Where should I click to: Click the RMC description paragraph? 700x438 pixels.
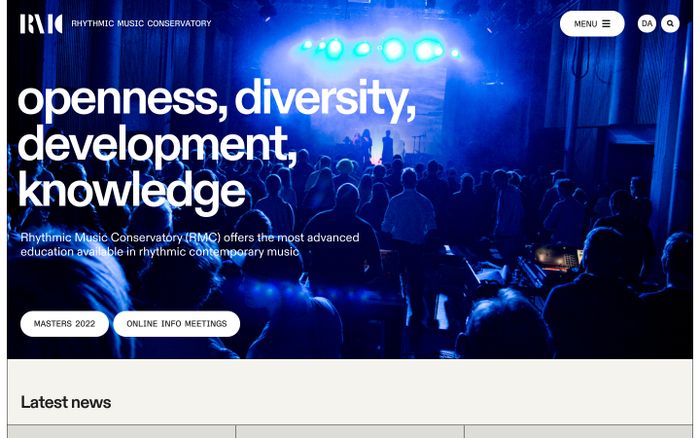190,244
